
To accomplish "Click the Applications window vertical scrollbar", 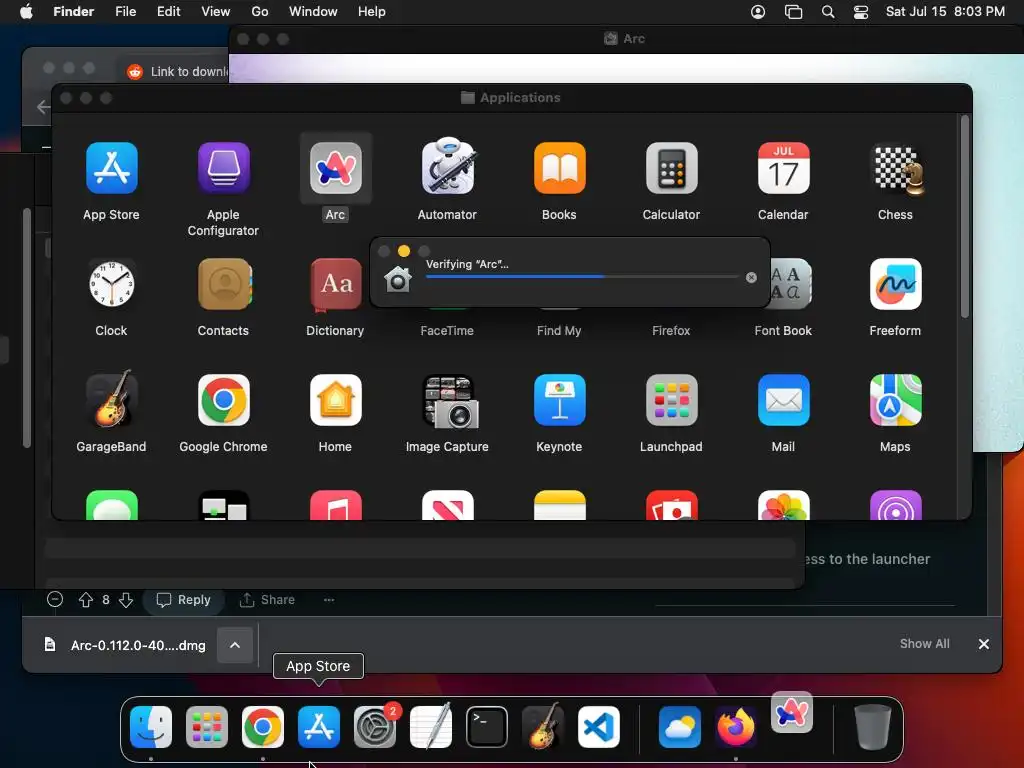I will 965,219.
